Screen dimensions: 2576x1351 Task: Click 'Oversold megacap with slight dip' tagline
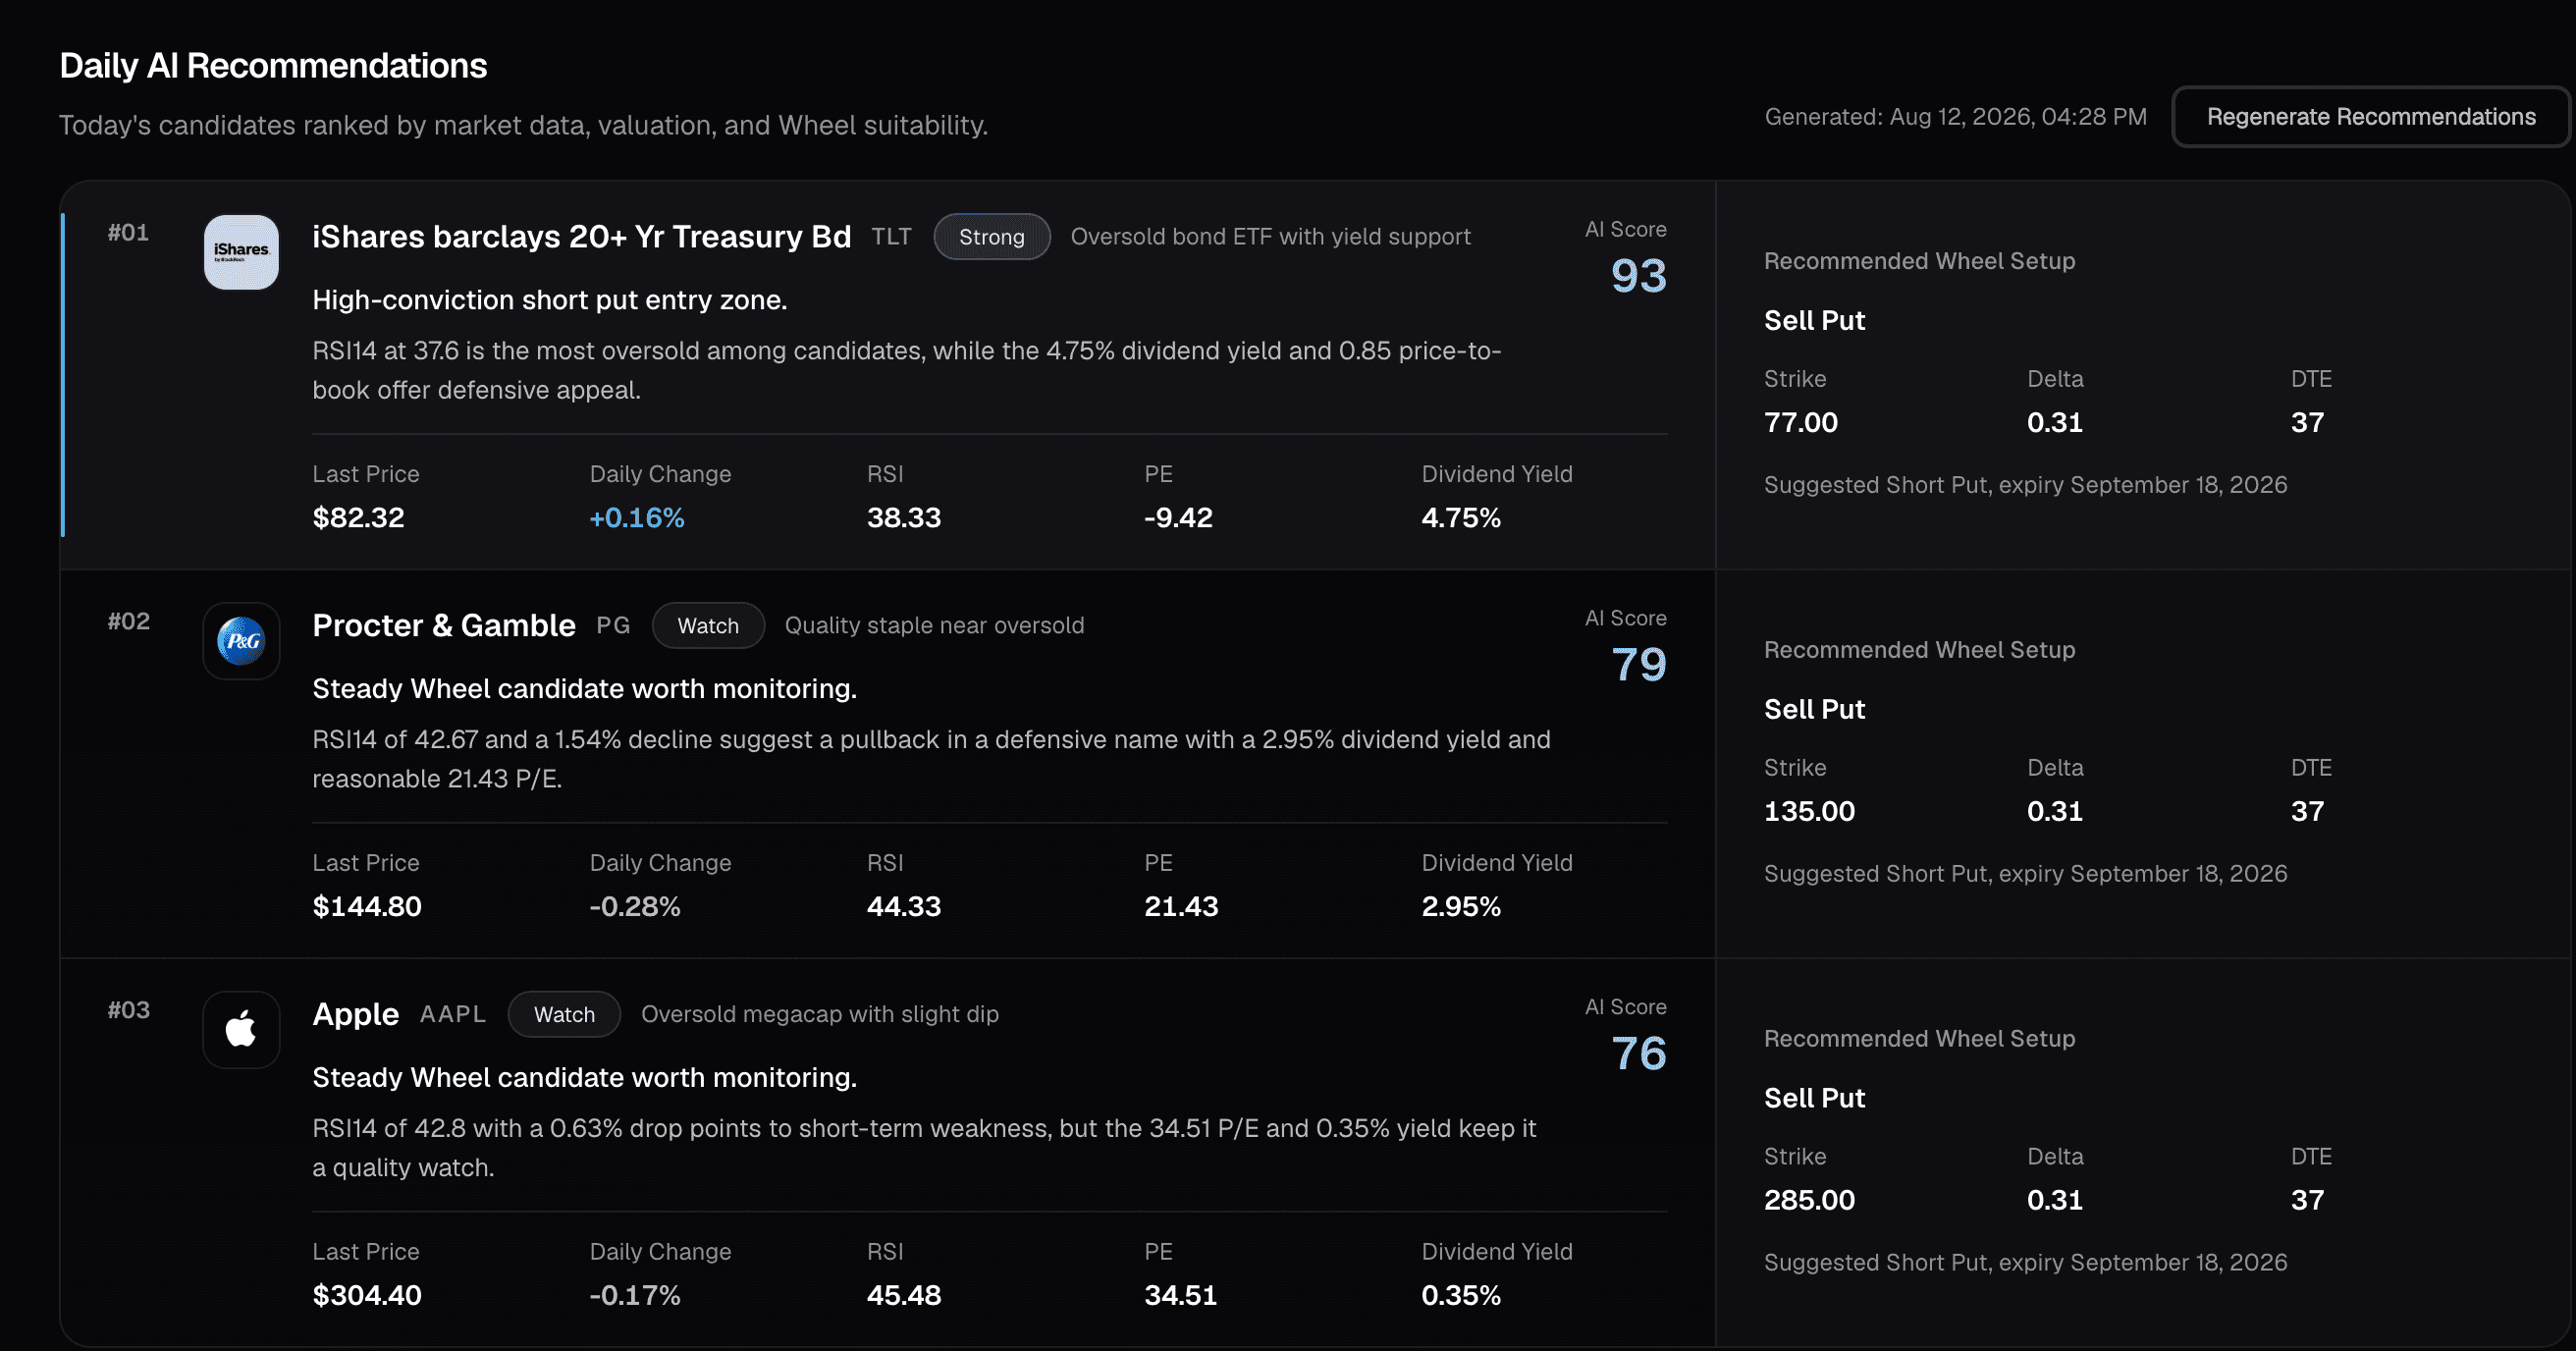(x=820, y=1014)
